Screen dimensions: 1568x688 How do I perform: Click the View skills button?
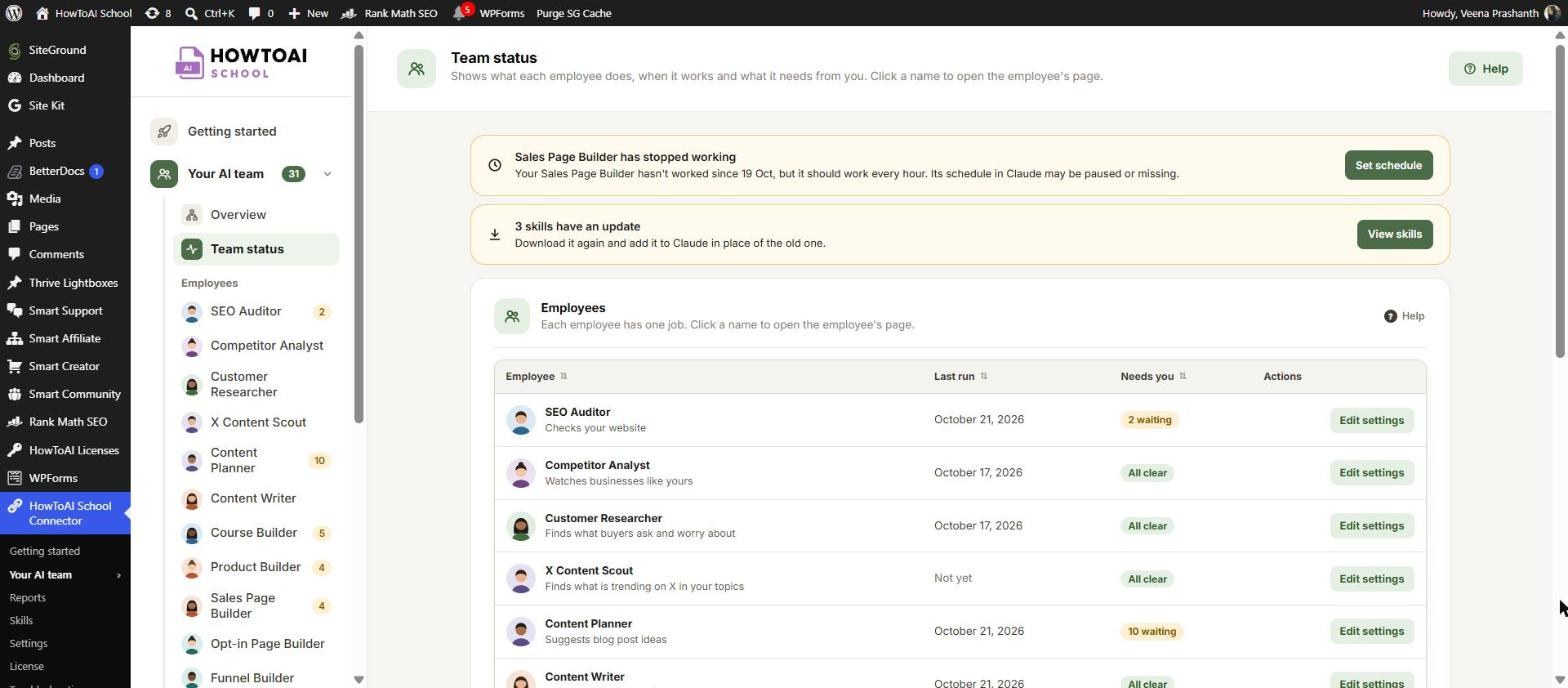click(x=1394, y=235)
